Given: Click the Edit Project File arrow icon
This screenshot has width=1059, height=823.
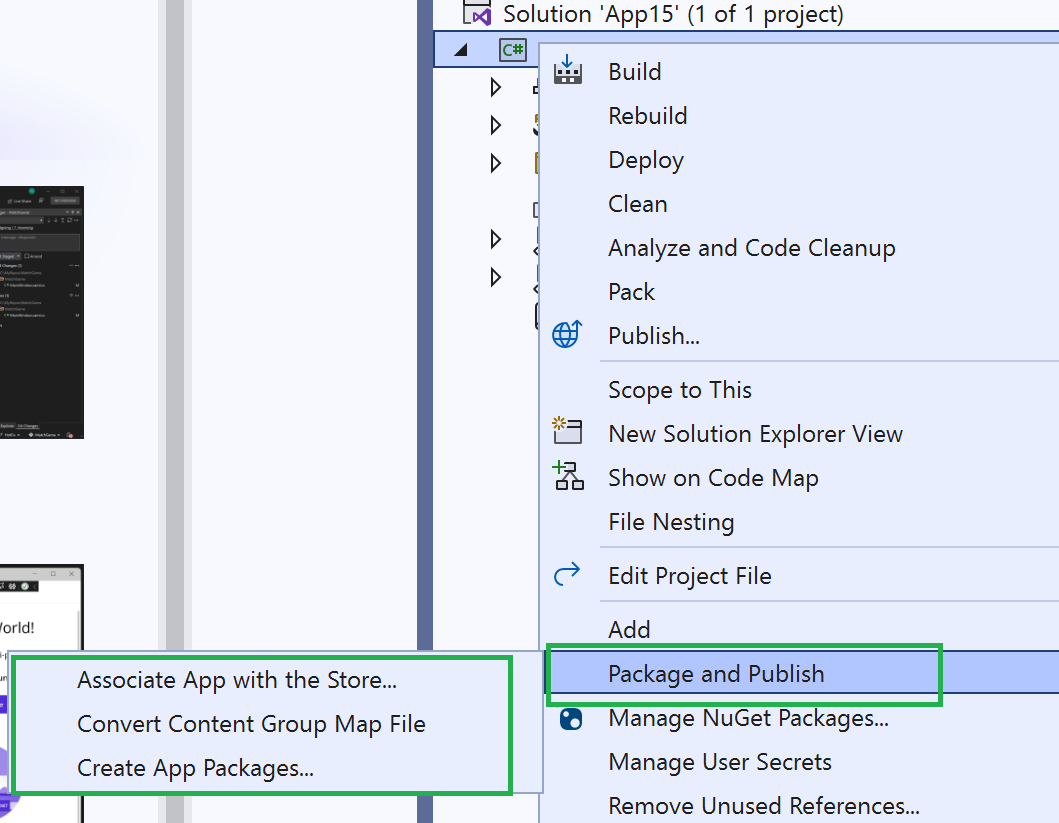Looking at the screenshot, I should [568, 574].
